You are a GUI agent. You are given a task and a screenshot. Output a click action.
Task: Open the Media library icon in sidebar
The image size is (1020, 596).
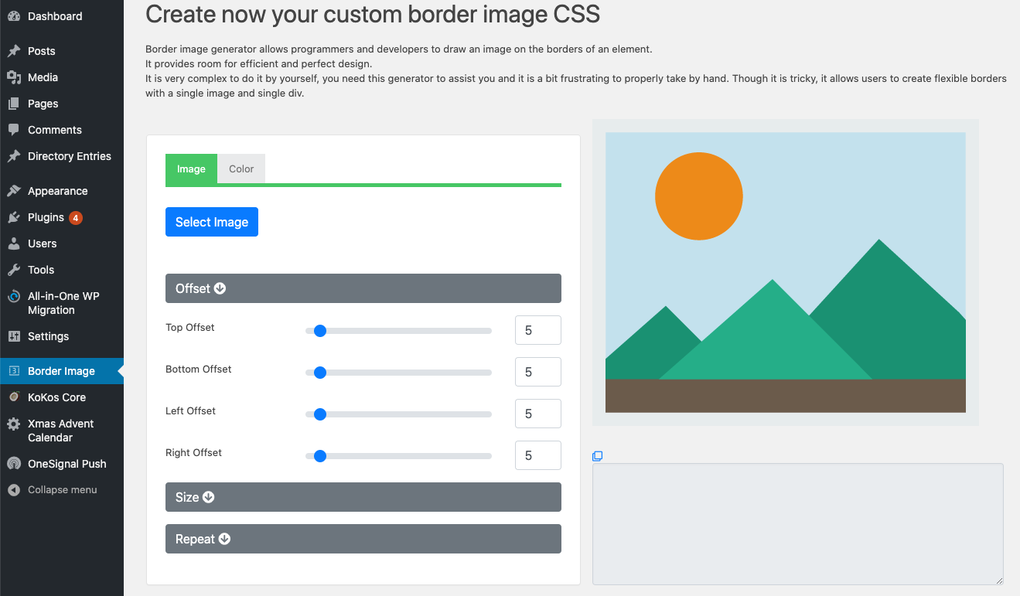pyautogui.click(x=14, y=77)
